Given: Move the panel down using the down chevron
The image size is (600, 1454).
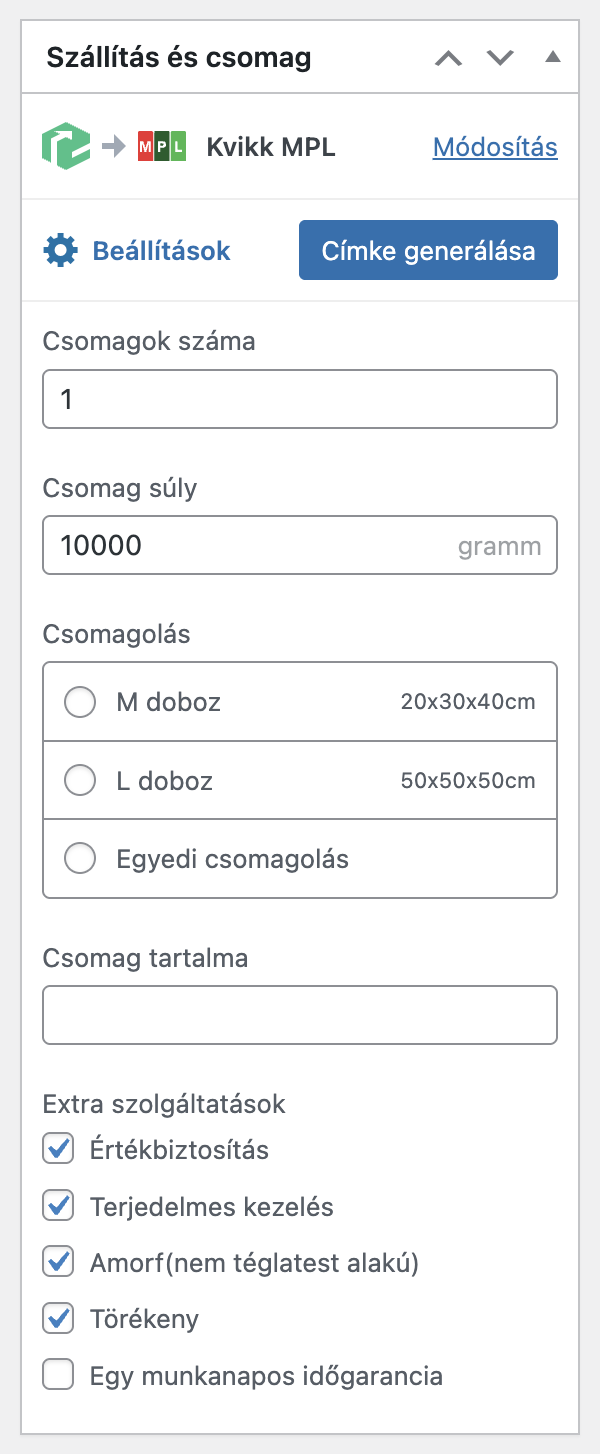Looking at the screenshot, I should tap(500, 57).
